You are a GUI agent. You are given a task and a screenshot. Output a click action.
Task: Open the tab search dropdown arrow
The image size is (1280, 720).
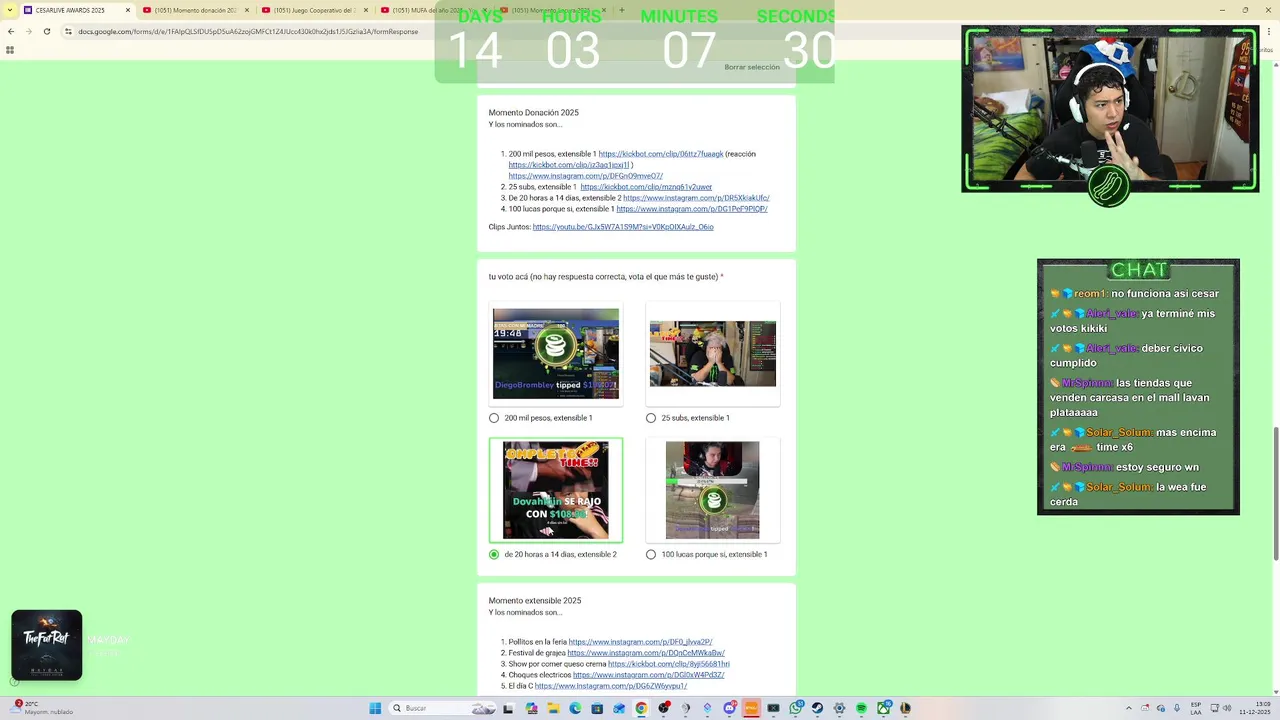(10, 10)
